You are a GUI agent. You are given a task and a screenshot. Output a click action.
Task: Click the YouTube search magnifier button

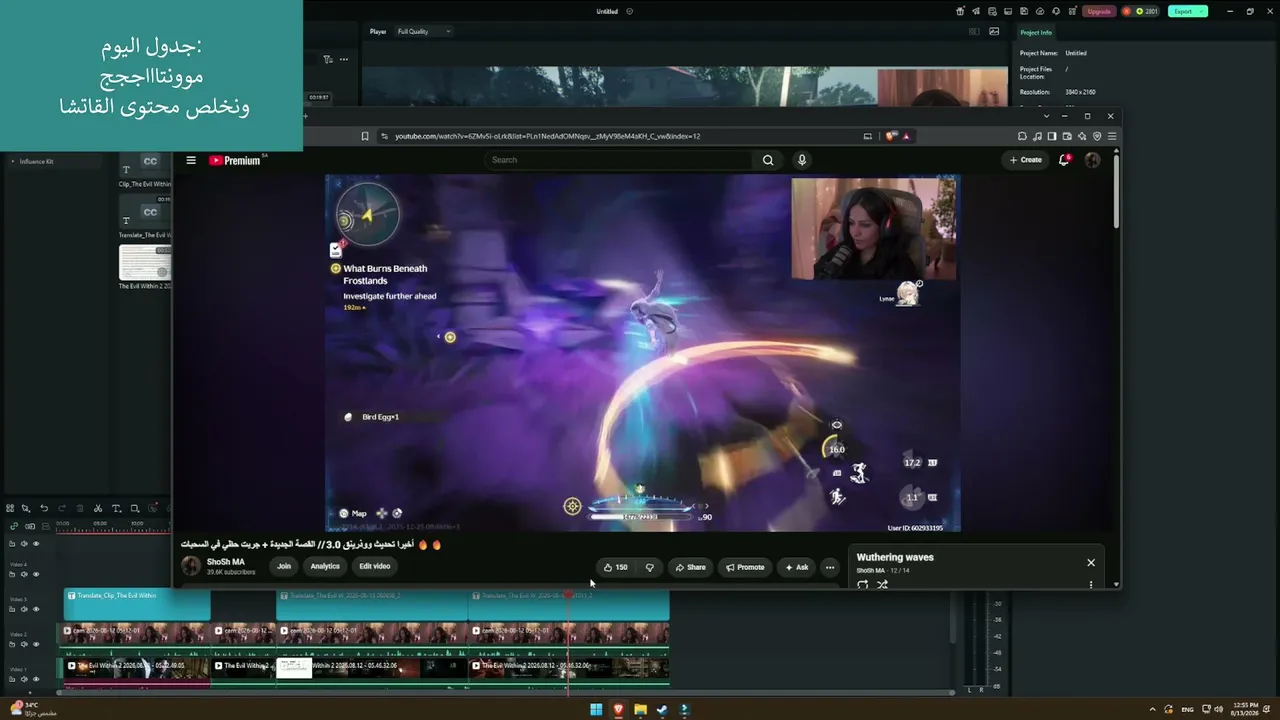[768, 160]
